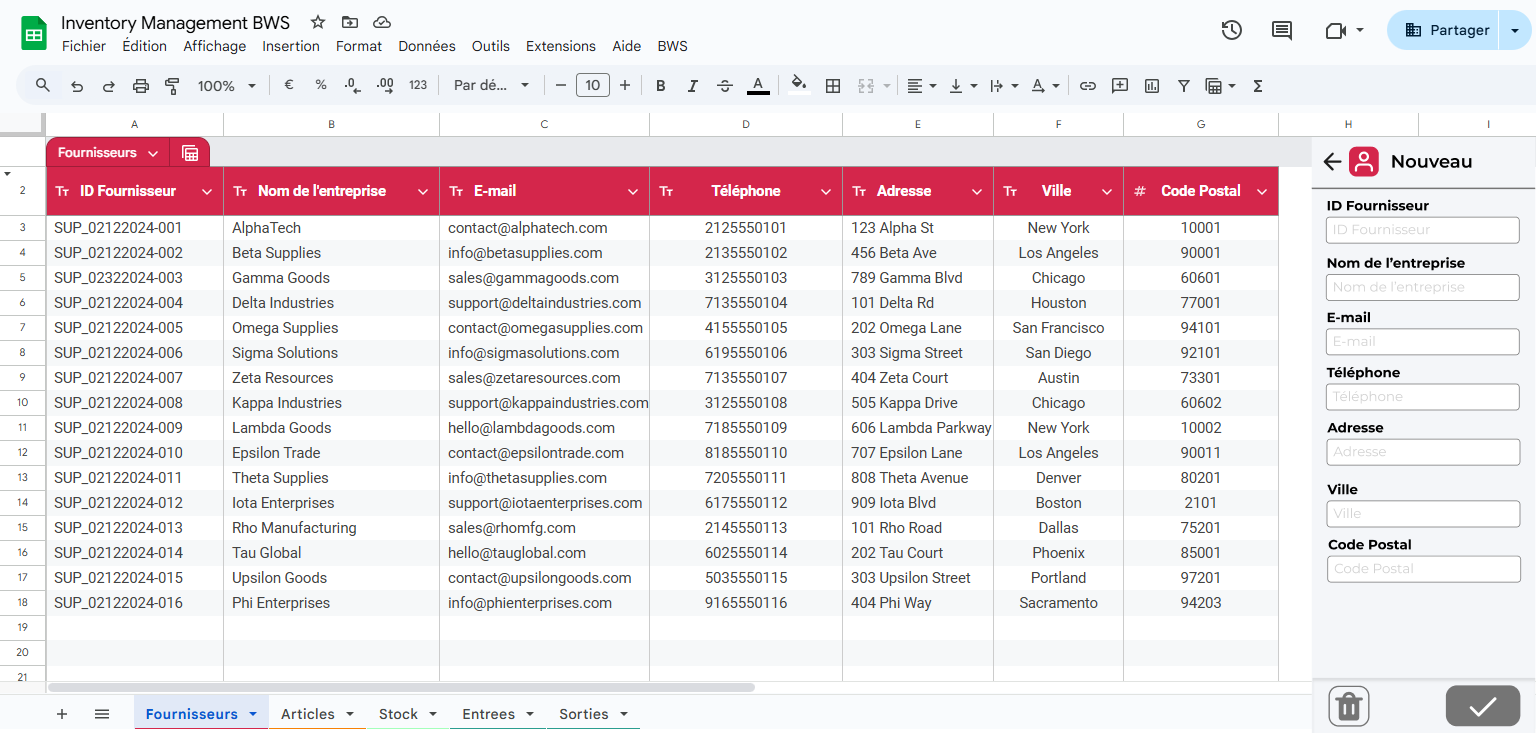Open the text rotation dropdown
The height and width of the screenshot is (733, 1536).
[x=1045, y=86]
